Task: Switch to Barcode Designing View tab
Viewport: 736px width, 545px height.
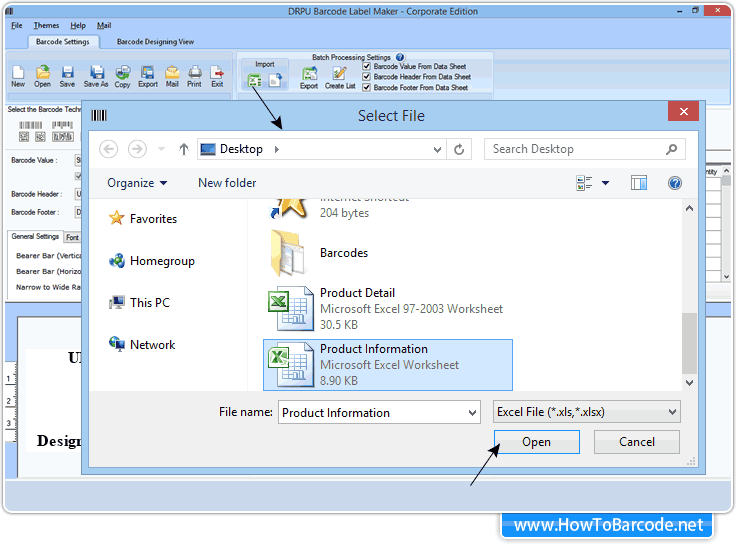Action: (155, 42)
